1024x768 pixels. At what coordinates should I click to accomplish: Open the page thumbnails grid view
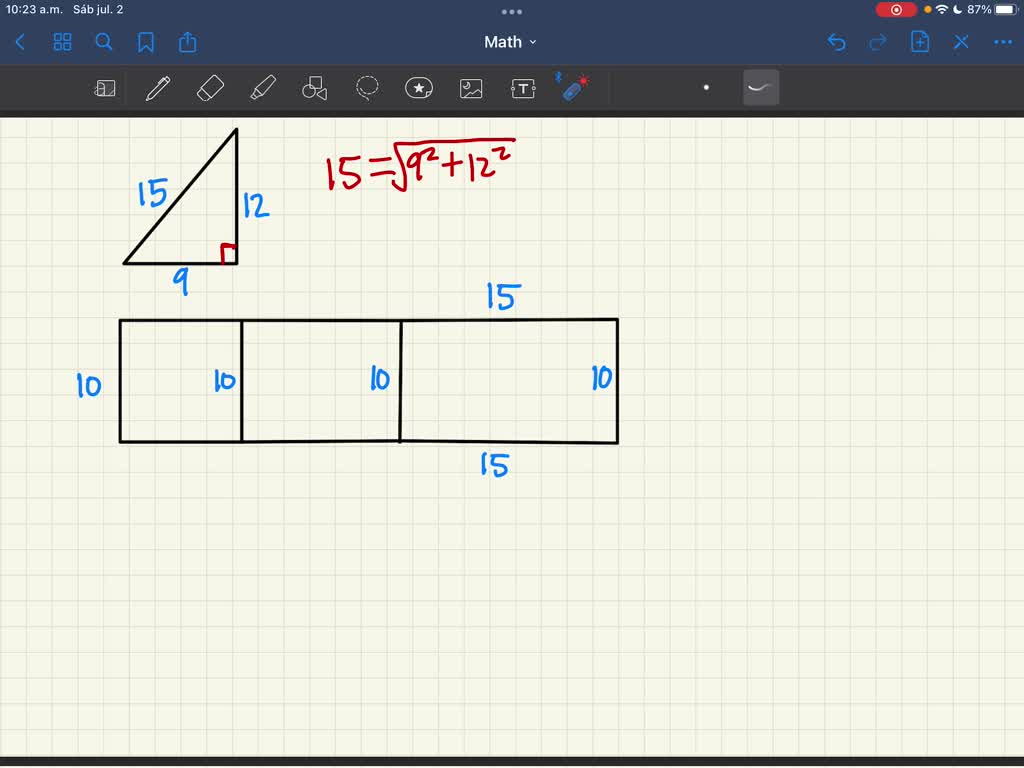pyautogui.click(x=62, y=42)
